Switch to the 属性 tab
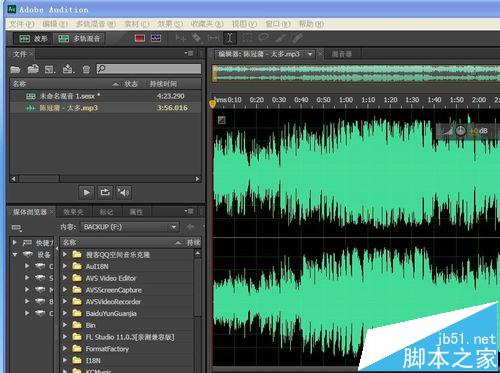This screenshot has height=373, width=500. click(x=136, y=212)
